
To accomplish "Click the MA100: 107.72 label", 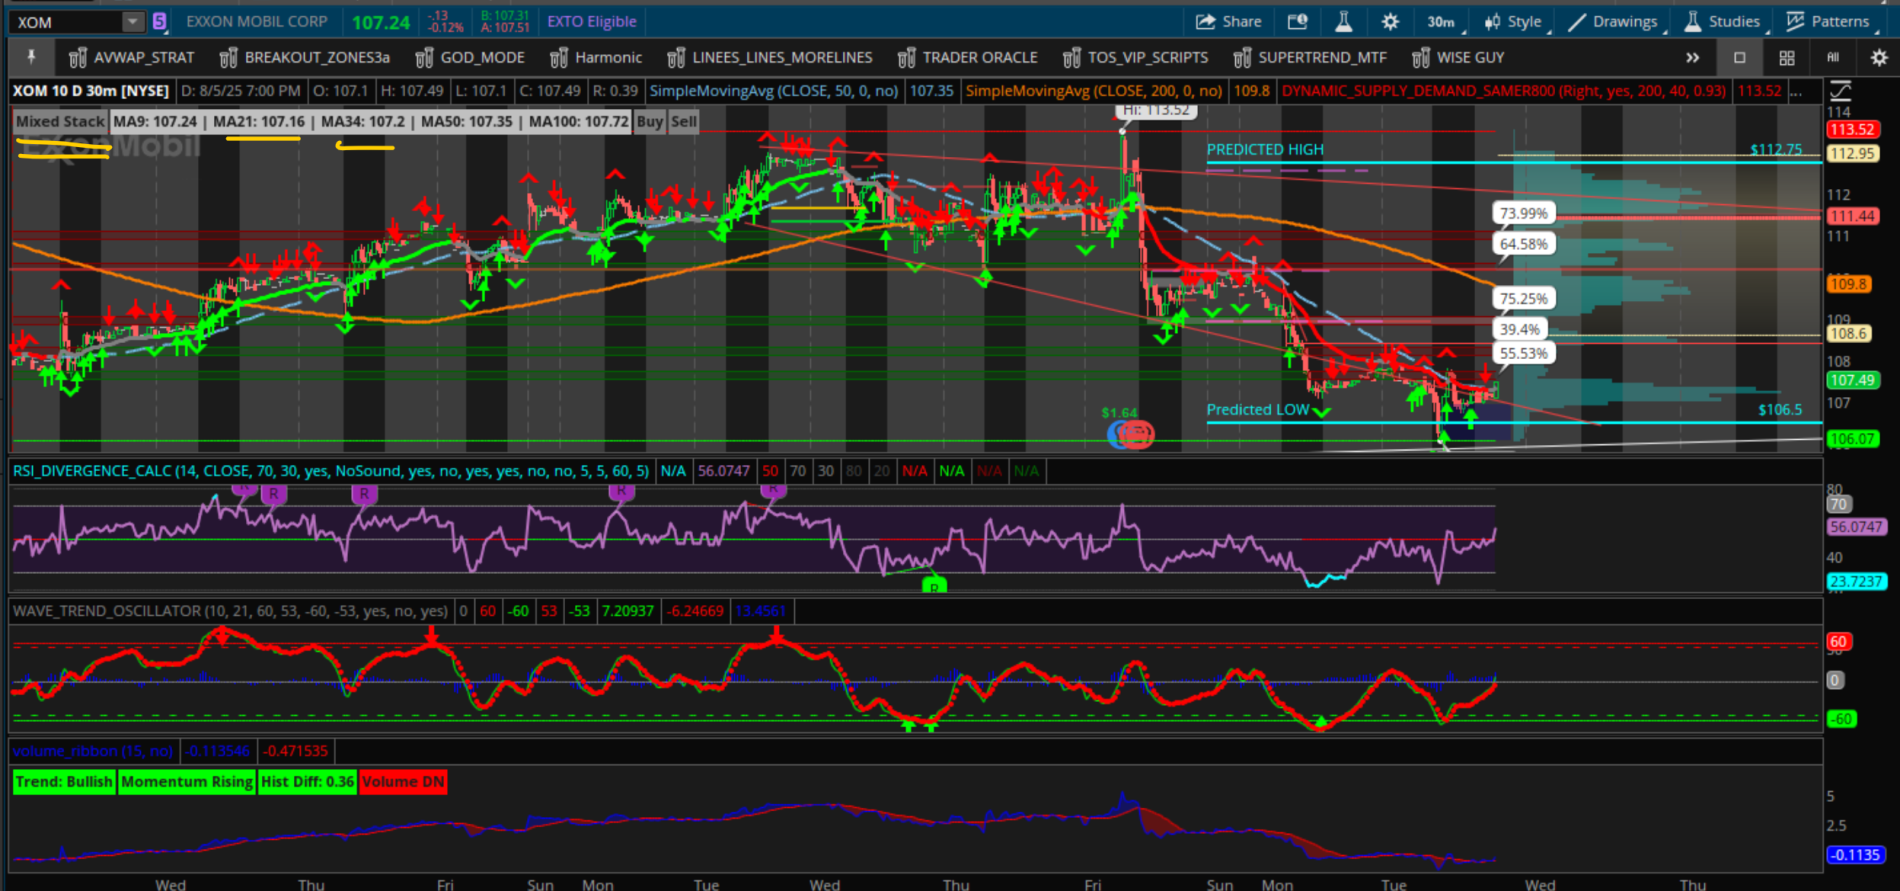I will (579, 122).
